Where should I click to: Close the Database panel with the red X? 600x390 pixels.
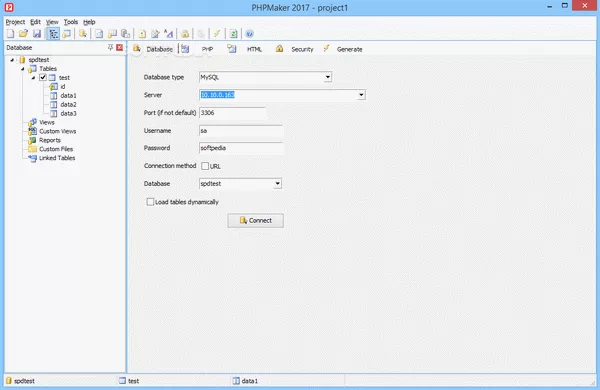[120, 47]
